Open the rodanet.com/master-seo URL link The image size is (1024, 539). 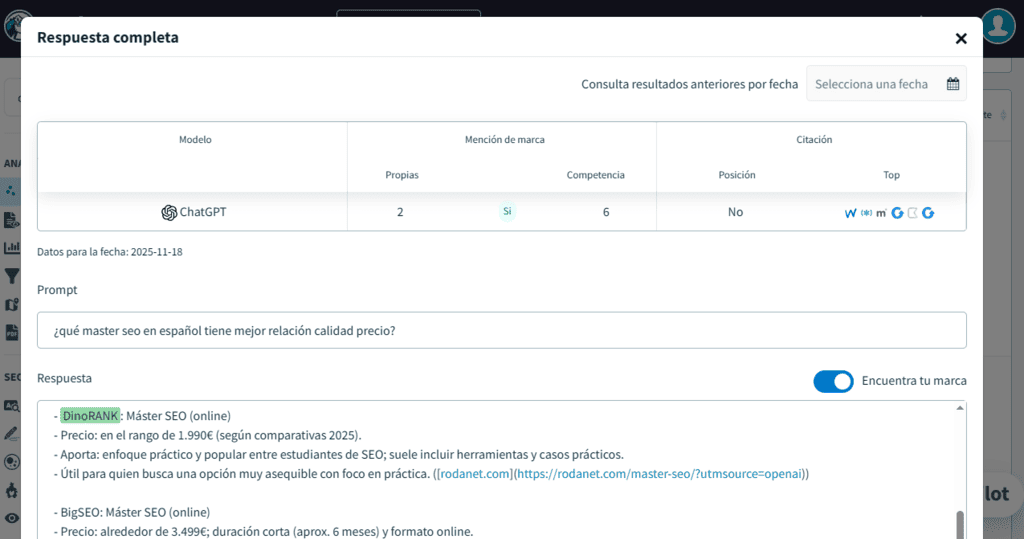coord(659,474)
